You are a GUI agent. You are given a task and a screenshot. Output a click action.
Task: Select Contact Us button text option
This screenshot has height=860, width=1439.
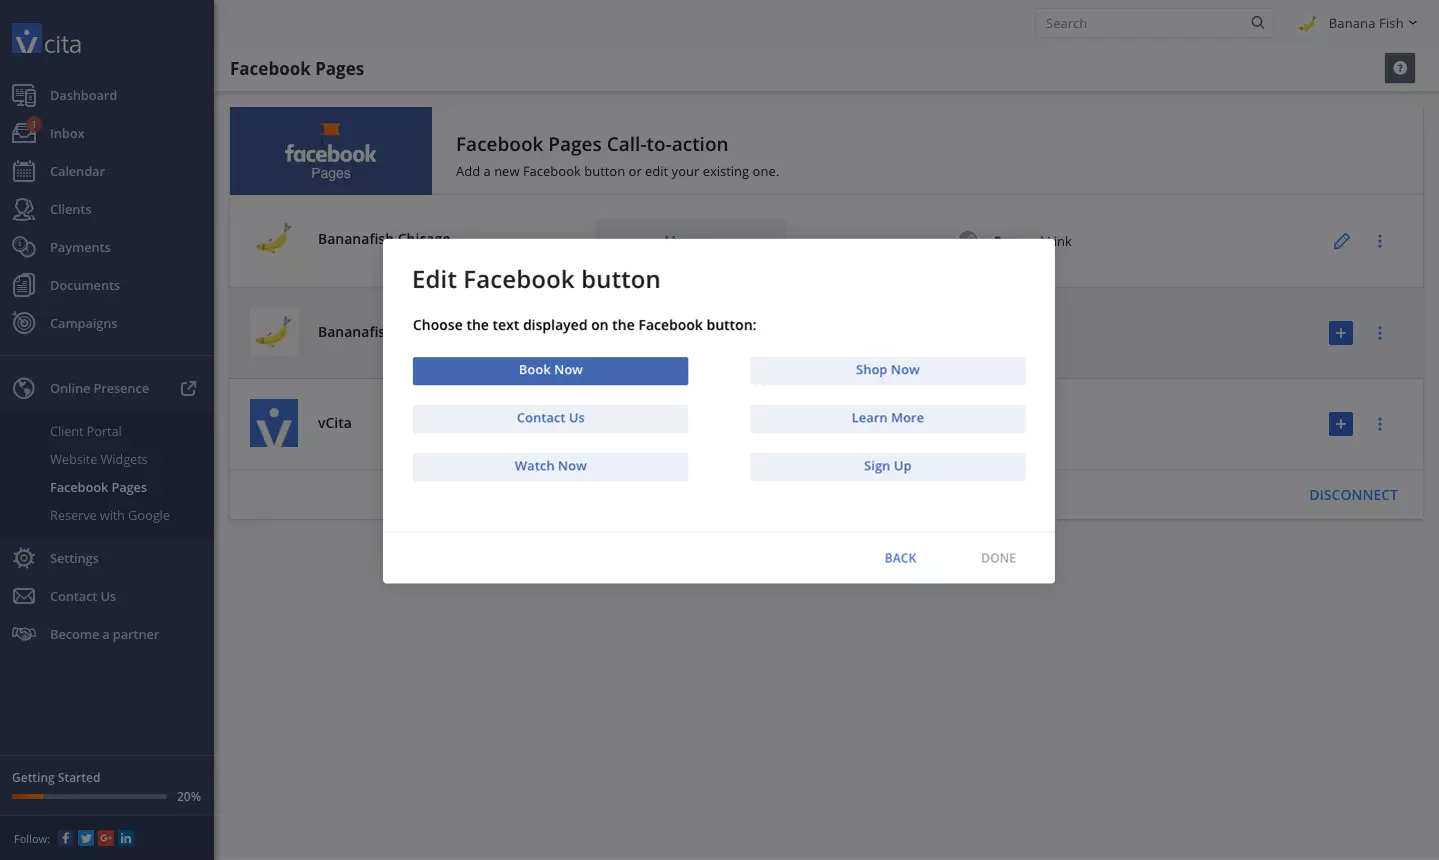tap(550, 418)
